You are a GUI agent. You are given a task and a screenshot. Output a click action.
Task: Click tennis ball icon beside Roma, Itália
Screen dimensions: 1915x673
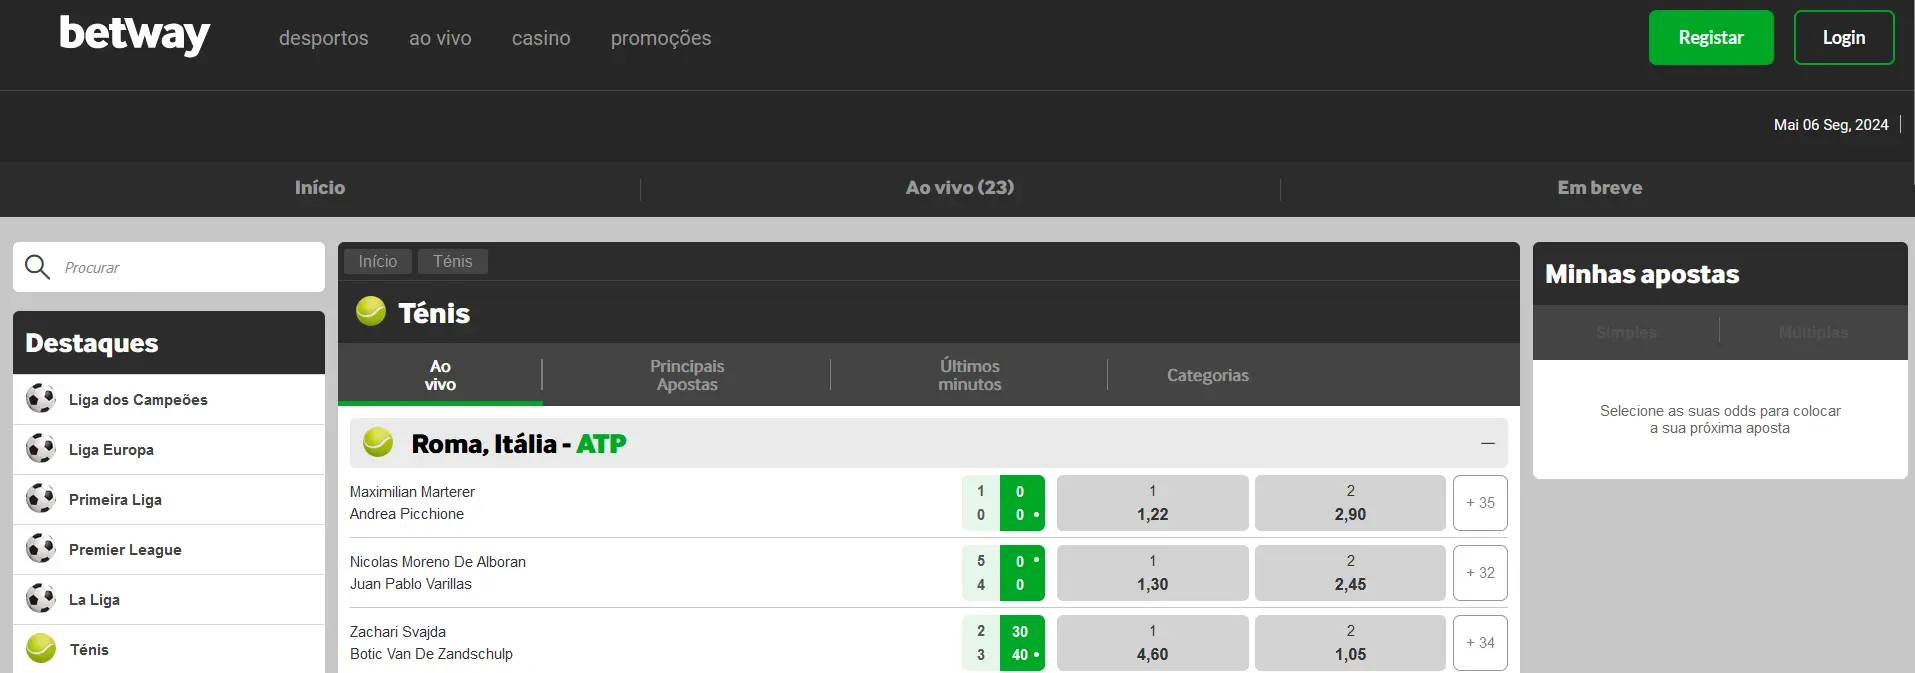378,442
